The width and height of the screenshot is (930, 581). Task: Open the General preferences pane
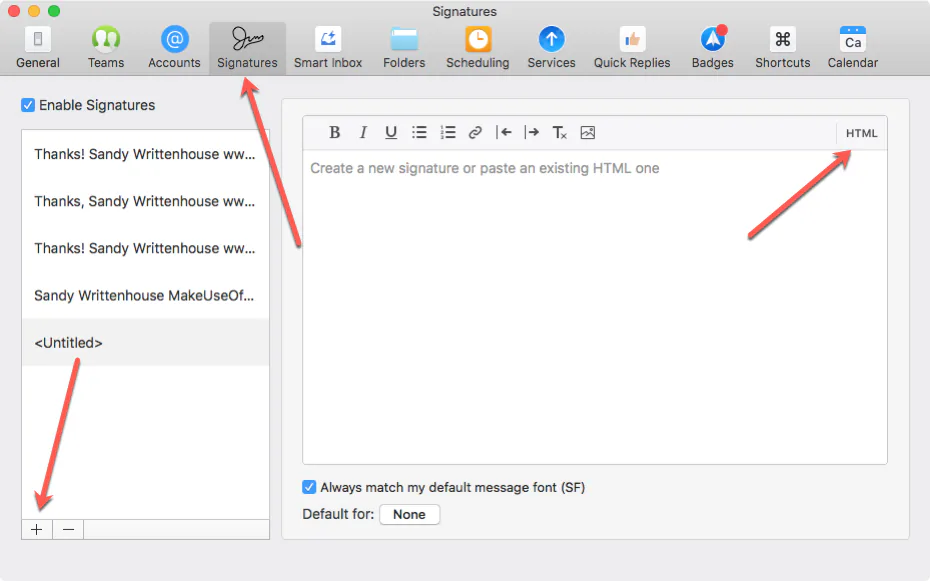click(37, 49)
